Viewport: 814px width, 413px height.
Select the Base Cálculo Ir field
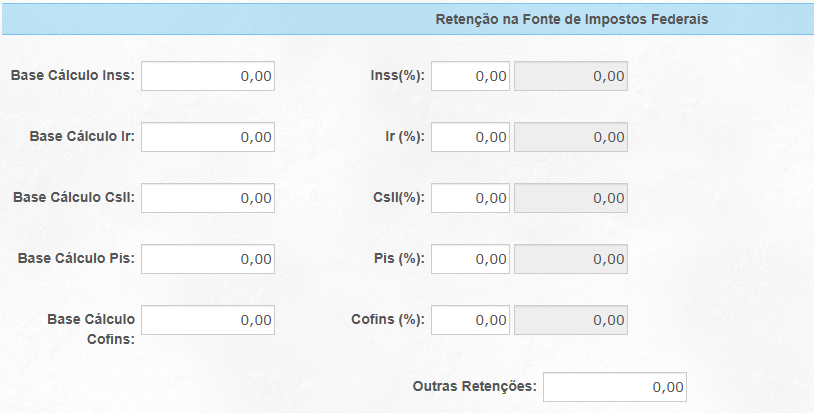[208, 137]
